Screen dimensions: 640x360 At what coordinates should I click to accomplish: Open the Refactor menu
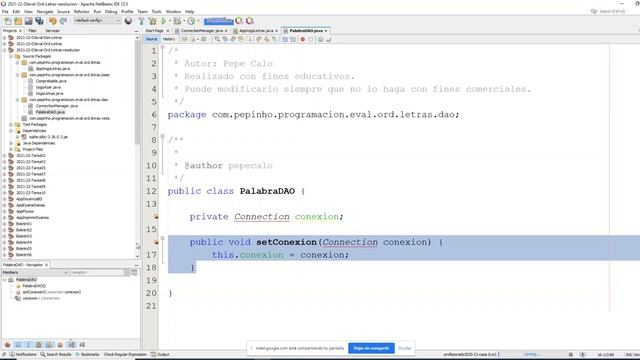click(x=81, y=11)
